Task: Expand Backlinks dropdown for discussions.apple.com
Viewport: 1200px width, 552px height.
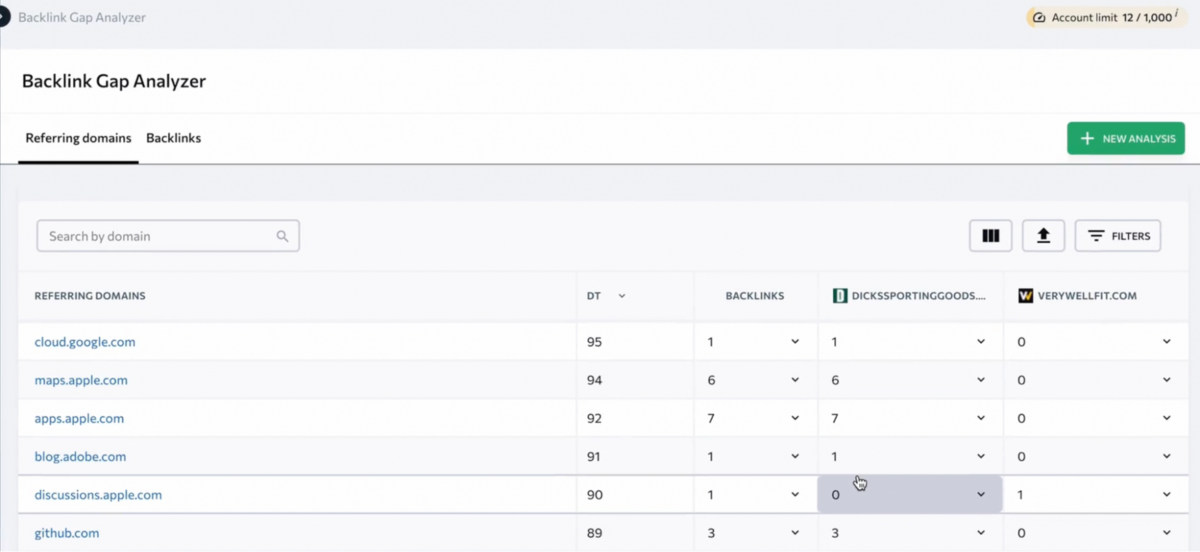Action: click(795, 495)
